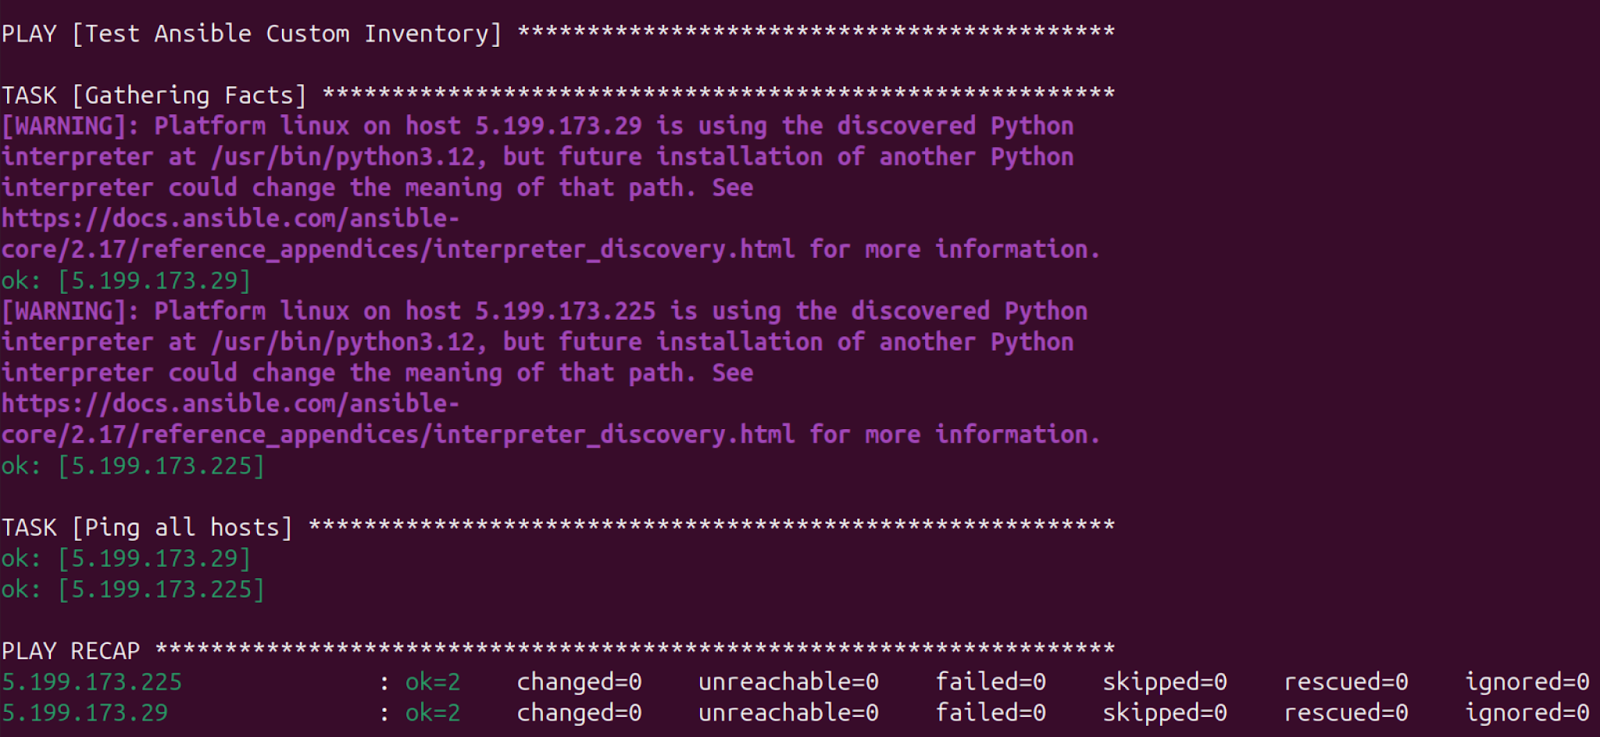The width and height of the screenshot is (1600, 737).
Task: Click the TASK [Gathering Facts] header line
Action: tap(154, 96)
